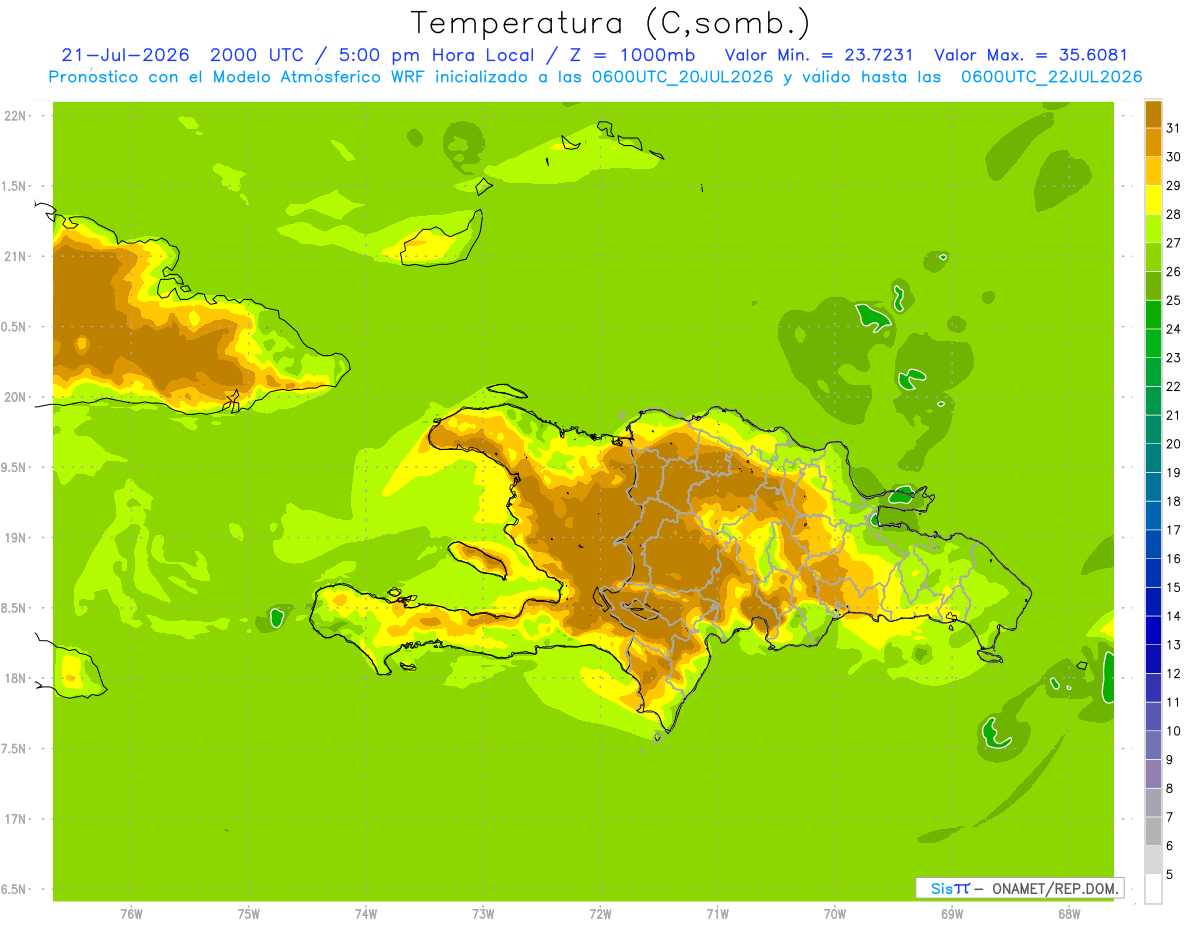
Task: Click the longitude label "70W"
Action: 835,913
